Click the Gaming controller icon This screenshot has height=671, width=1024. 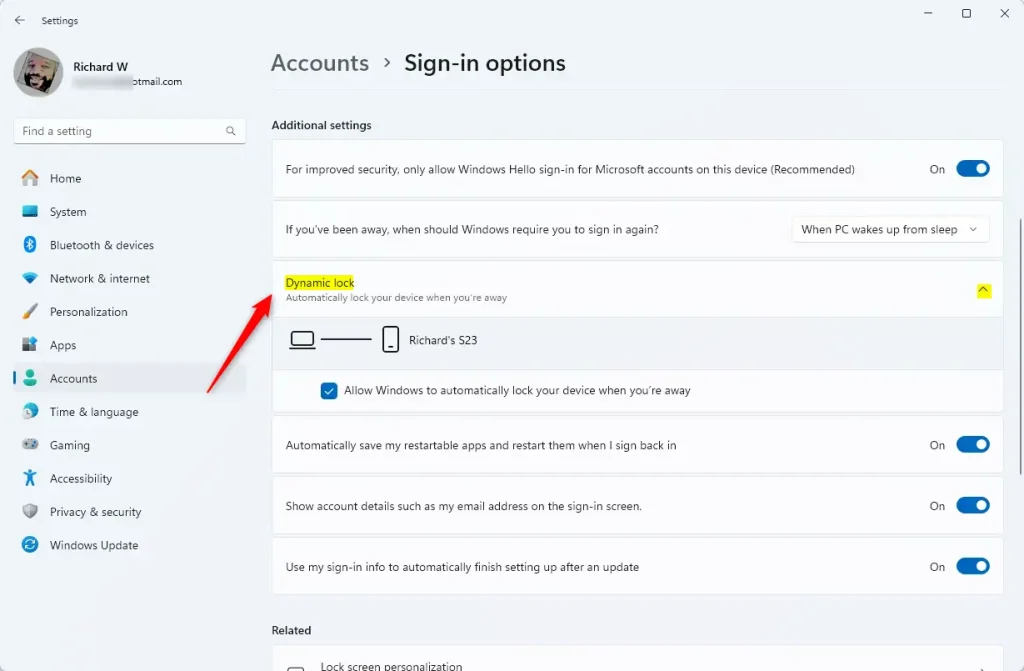(x=30, y=445)
